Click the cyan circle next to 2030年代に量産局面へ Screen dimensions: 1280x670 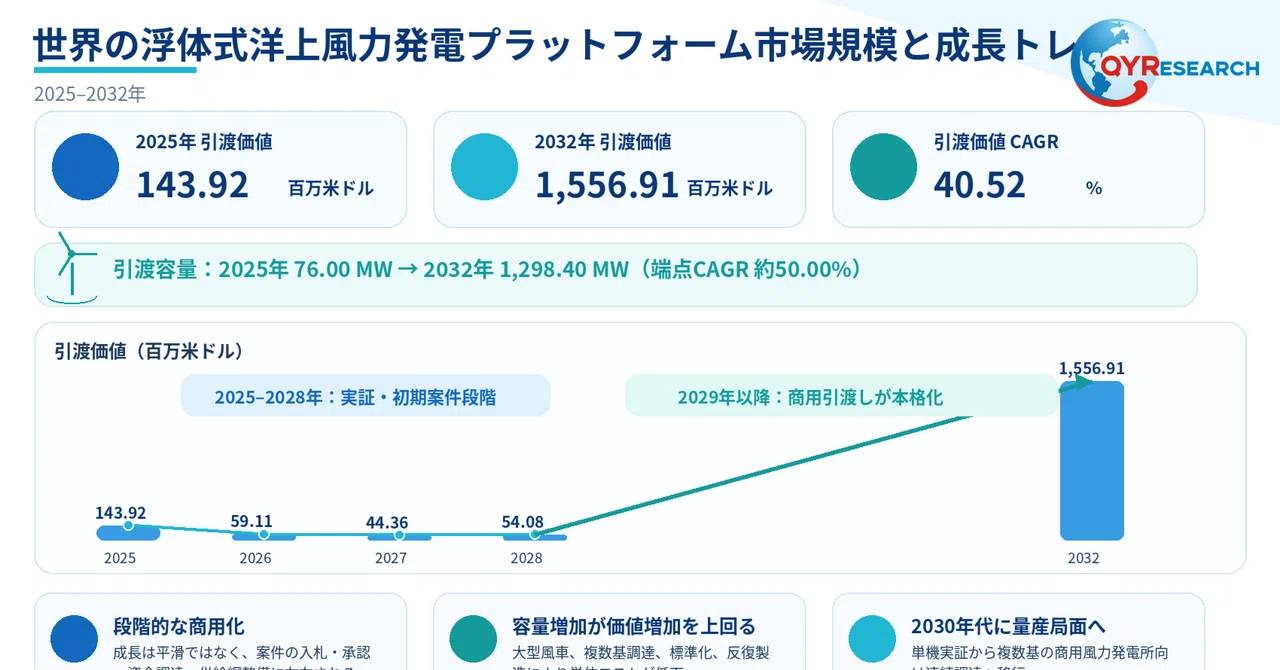point(872,640)
